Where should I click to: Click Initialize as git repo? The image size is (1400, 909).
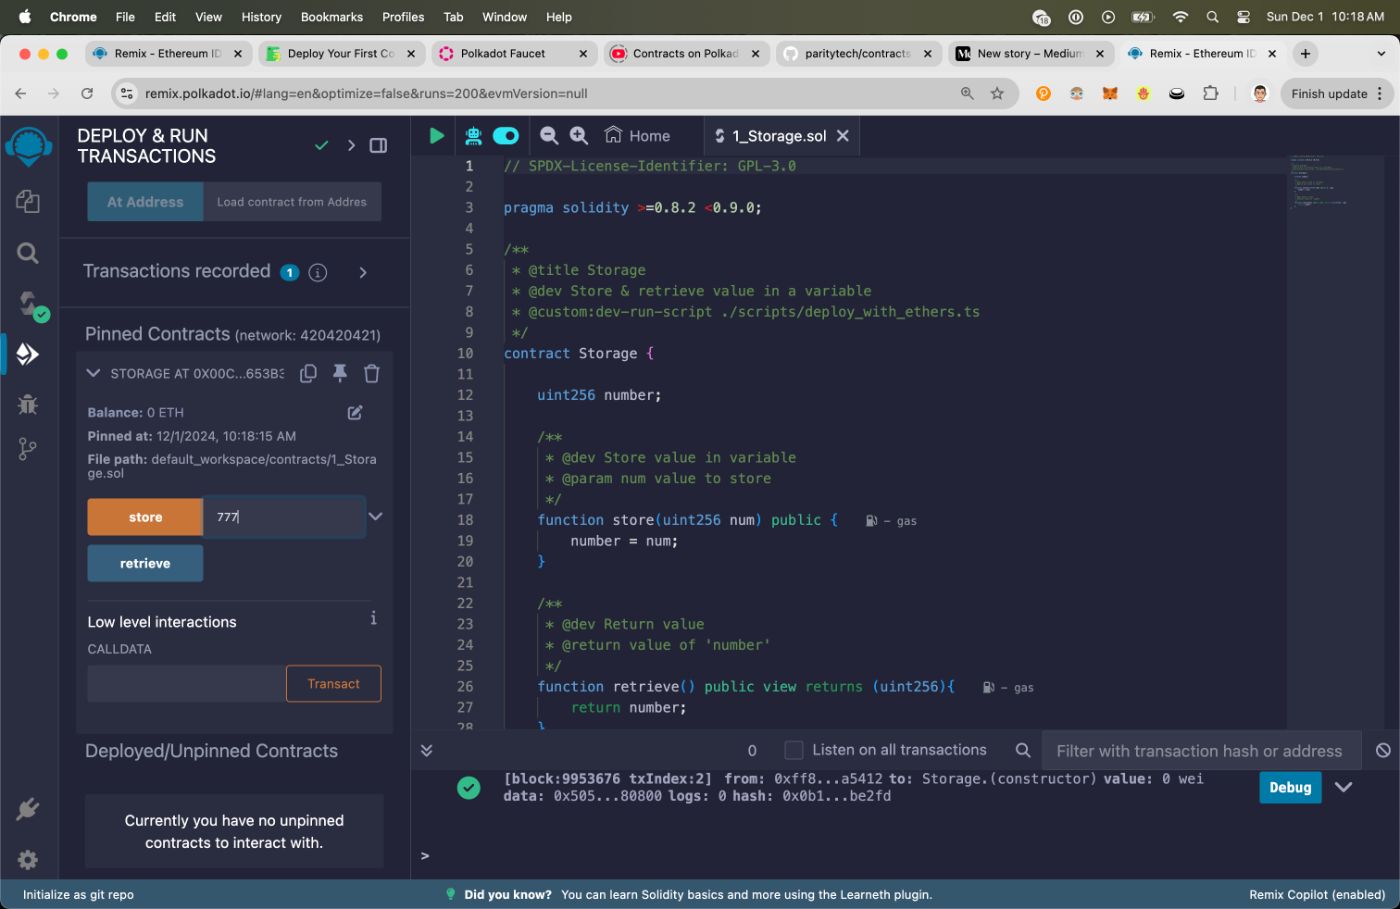[x=78, y=895]
